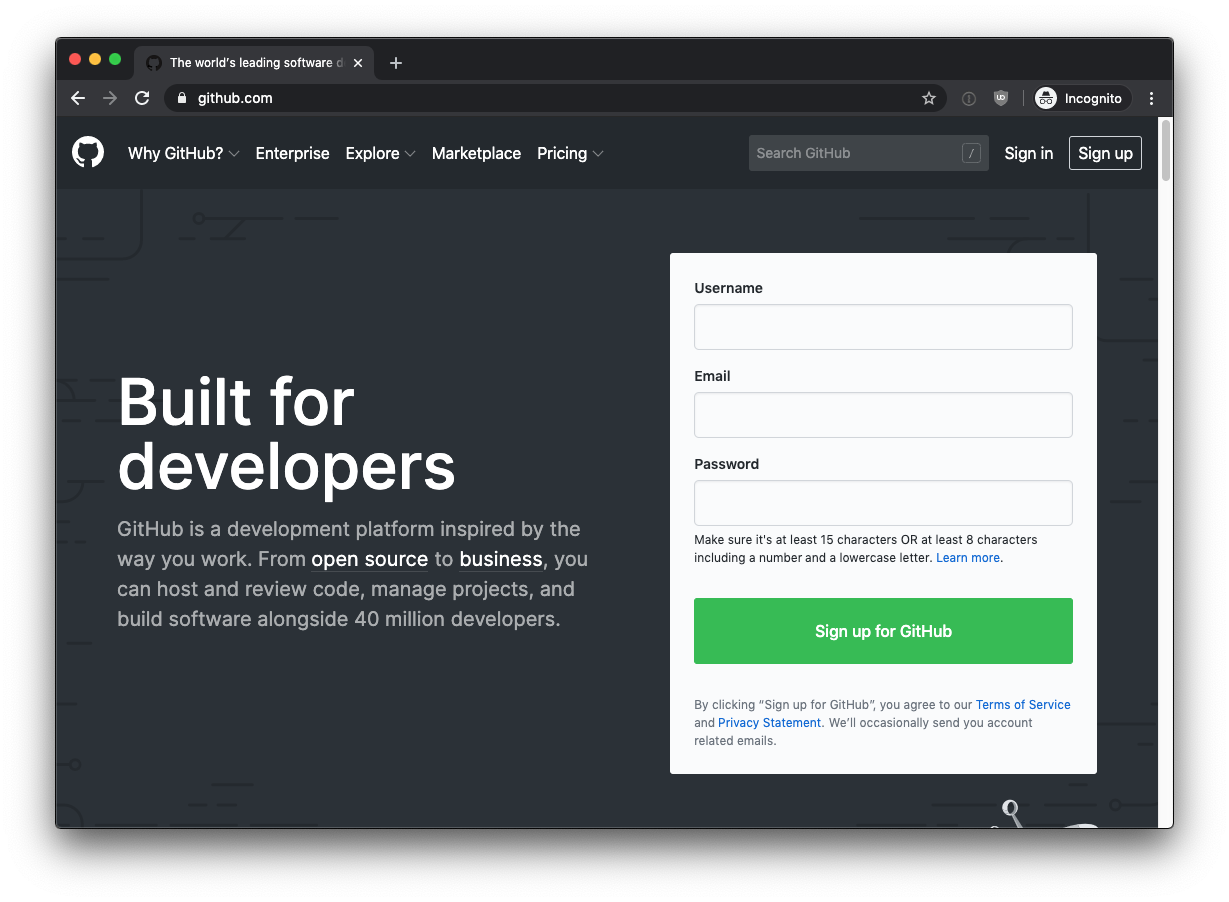Reload the page with refresh icon
This screenshot has height=902, width=1229.
[x=142, y=98]
